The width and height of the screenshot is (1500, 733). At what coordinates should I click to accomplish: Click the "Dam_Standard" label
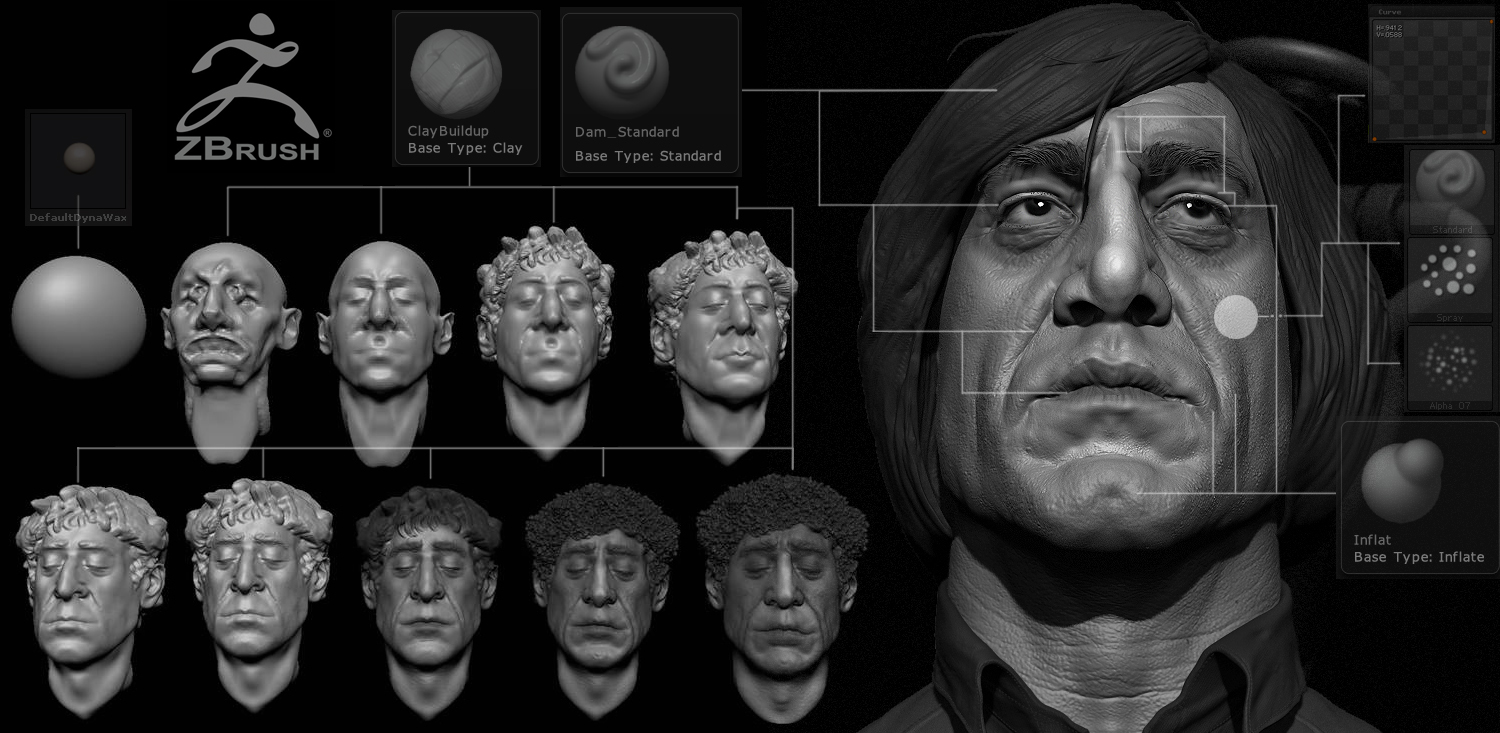[627, 132]
